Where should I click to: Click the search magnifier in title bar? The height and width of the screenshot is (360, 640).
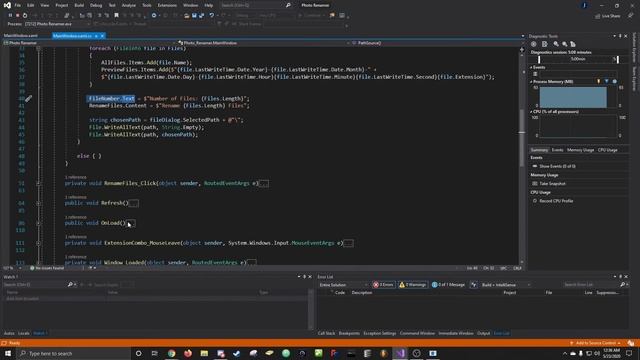[x=288, y=5]
